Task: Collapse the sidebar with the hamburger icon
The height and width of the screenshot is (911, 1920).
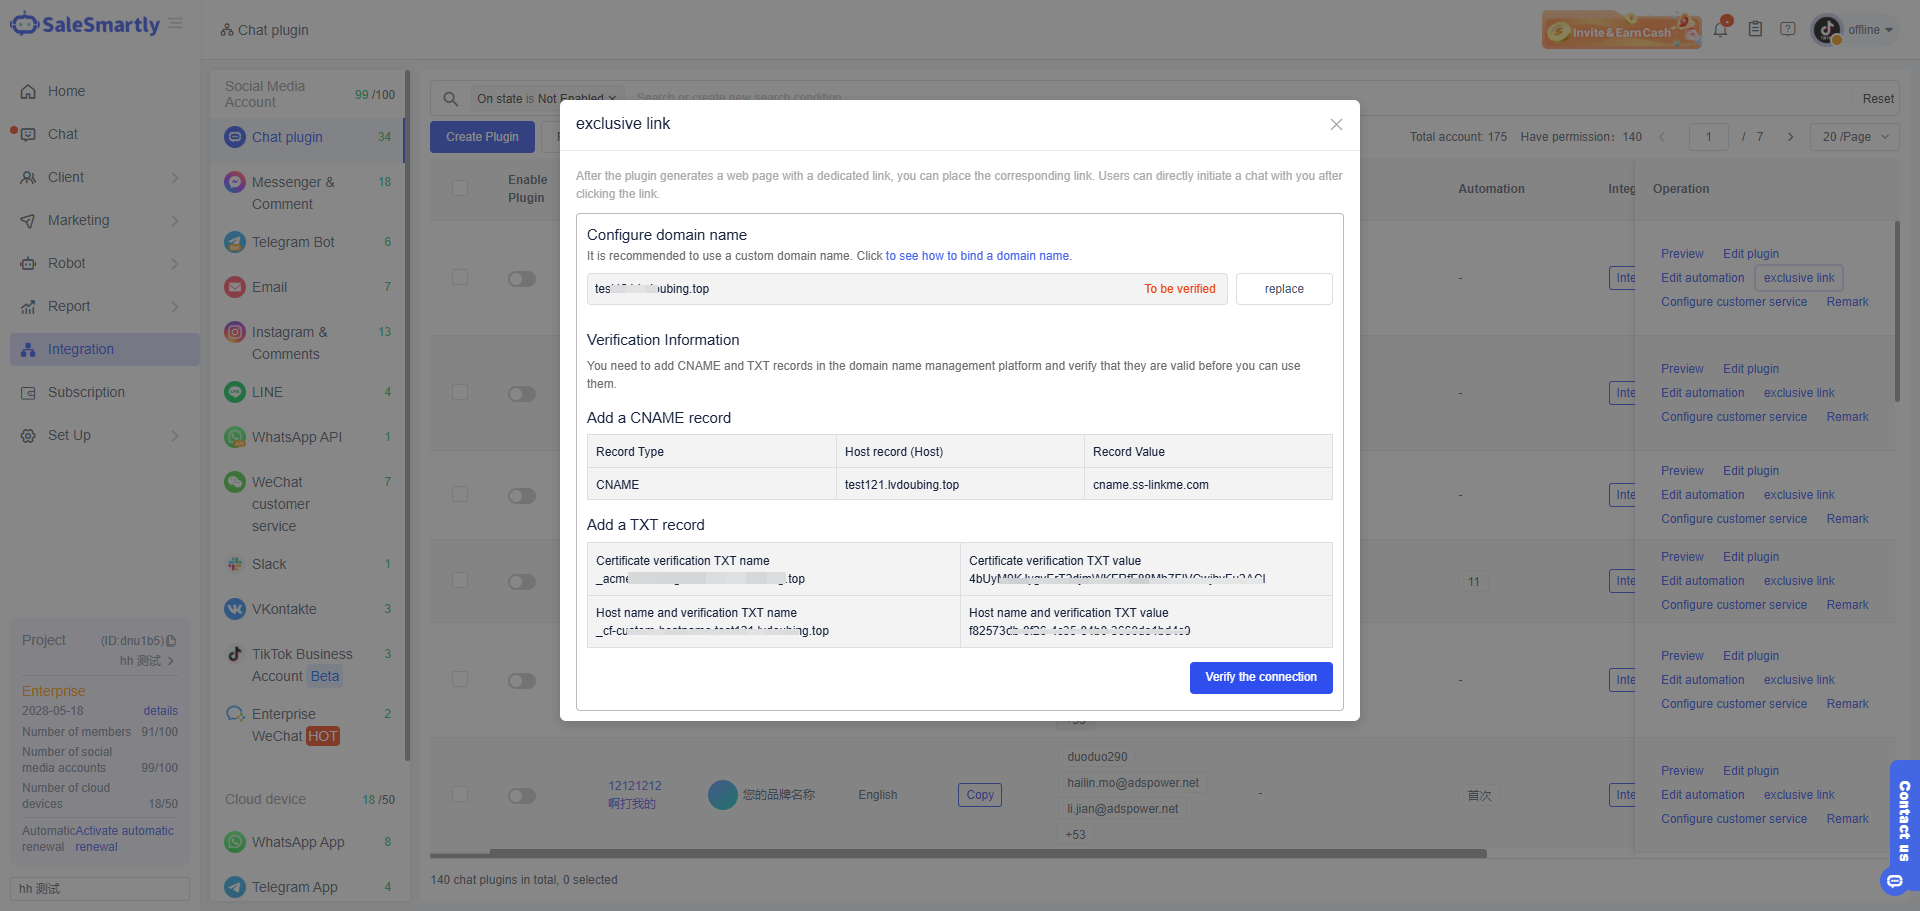Action: [175, 23]
